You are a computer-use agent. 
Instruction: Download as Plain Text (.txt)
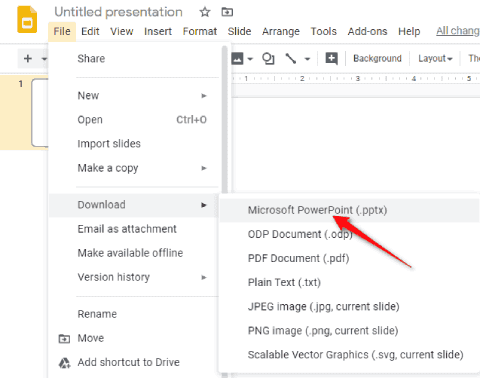point(349,282)
